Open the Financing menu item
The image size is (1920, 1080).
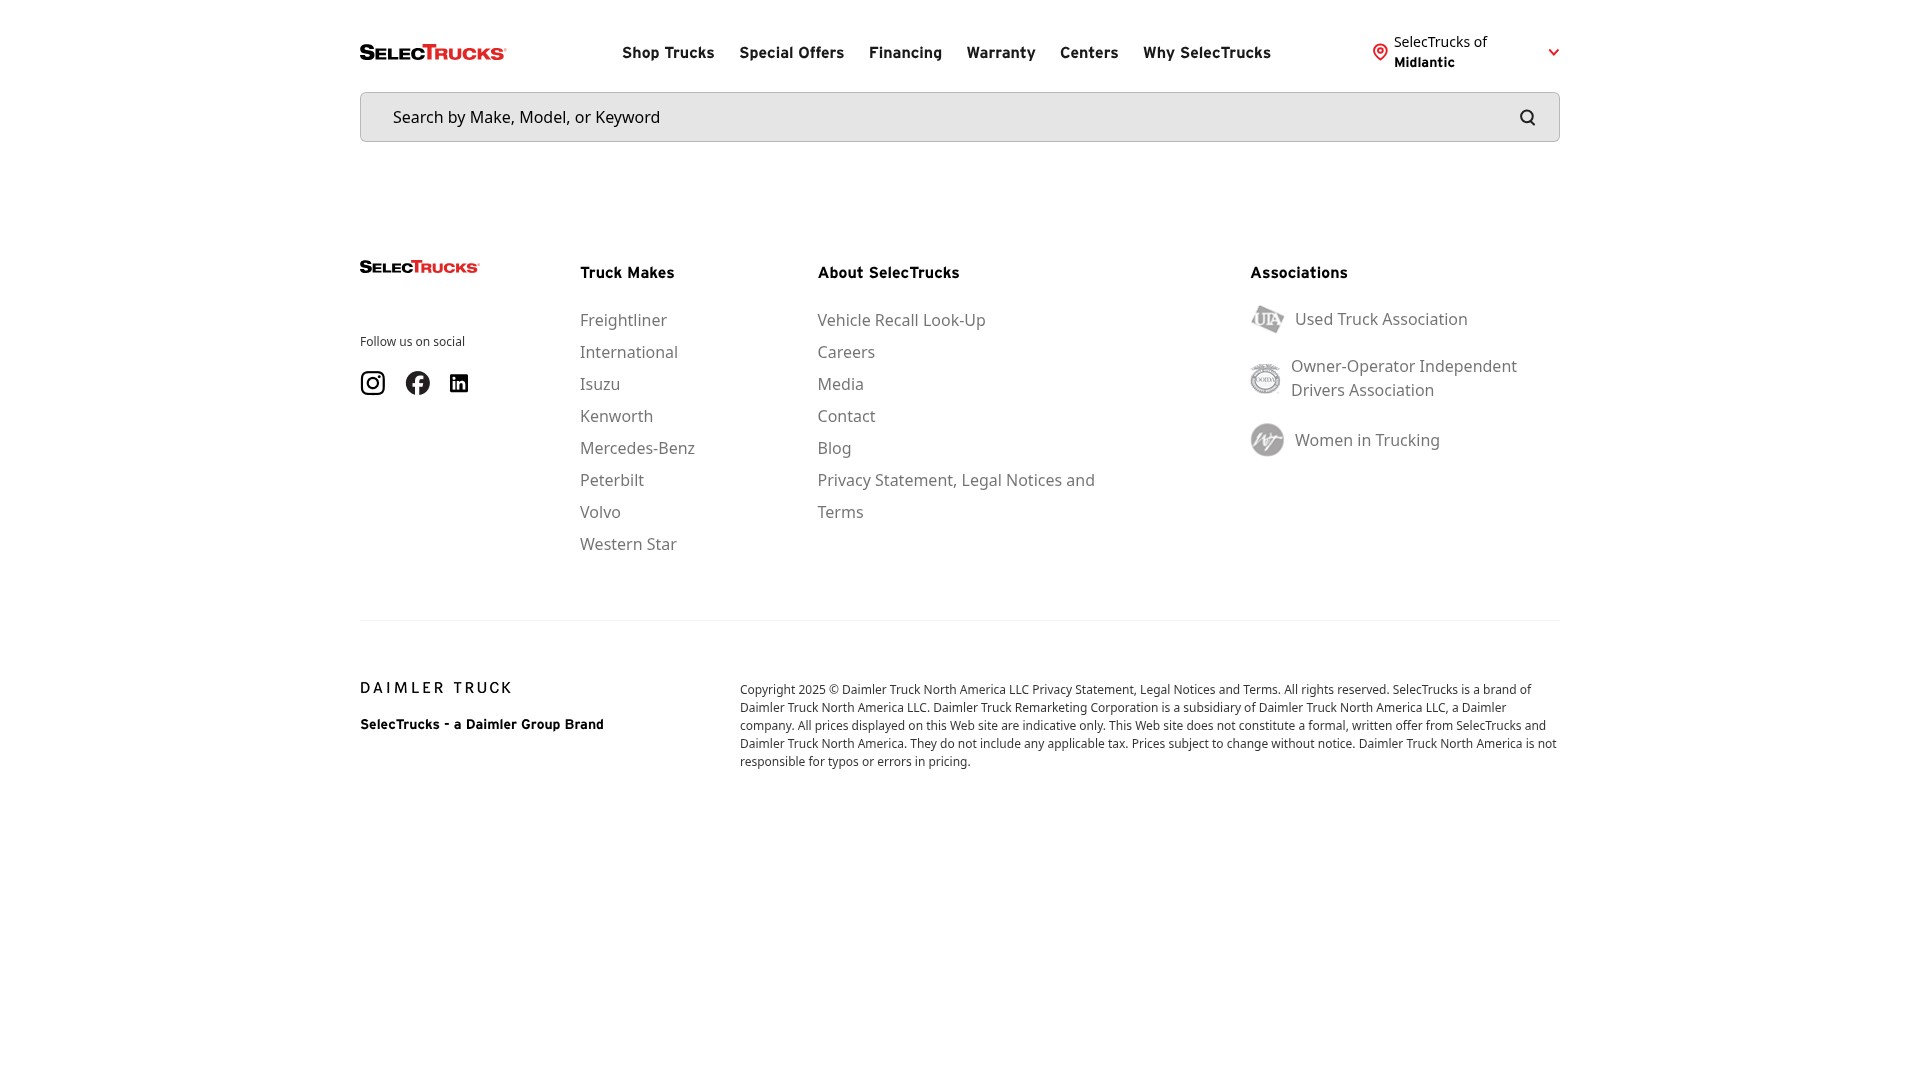coord(905,52)
